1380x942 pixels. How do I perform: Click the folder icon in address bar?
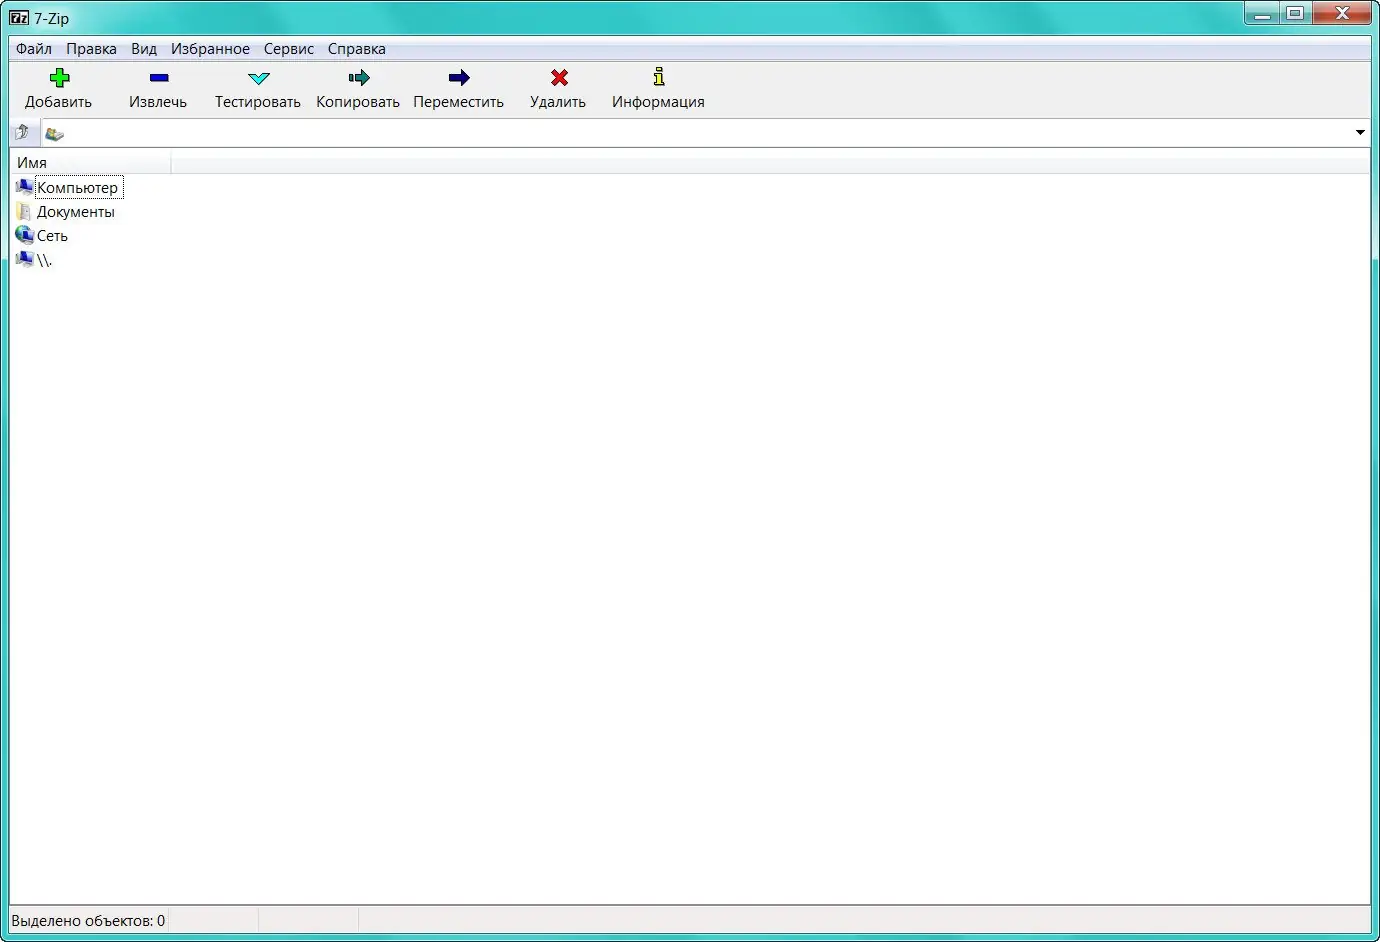54,133
